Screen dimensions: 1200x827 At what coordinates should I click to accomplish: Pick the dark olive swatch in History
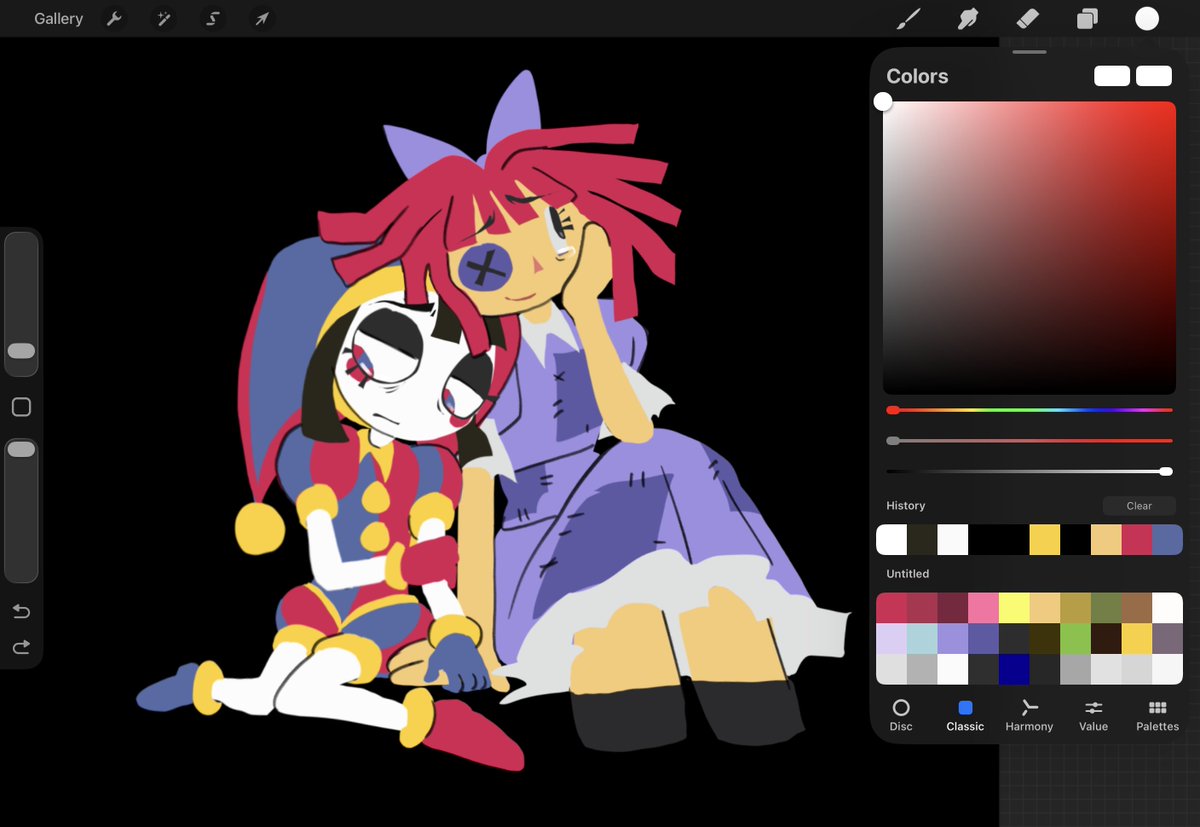[x=922, y=540]
